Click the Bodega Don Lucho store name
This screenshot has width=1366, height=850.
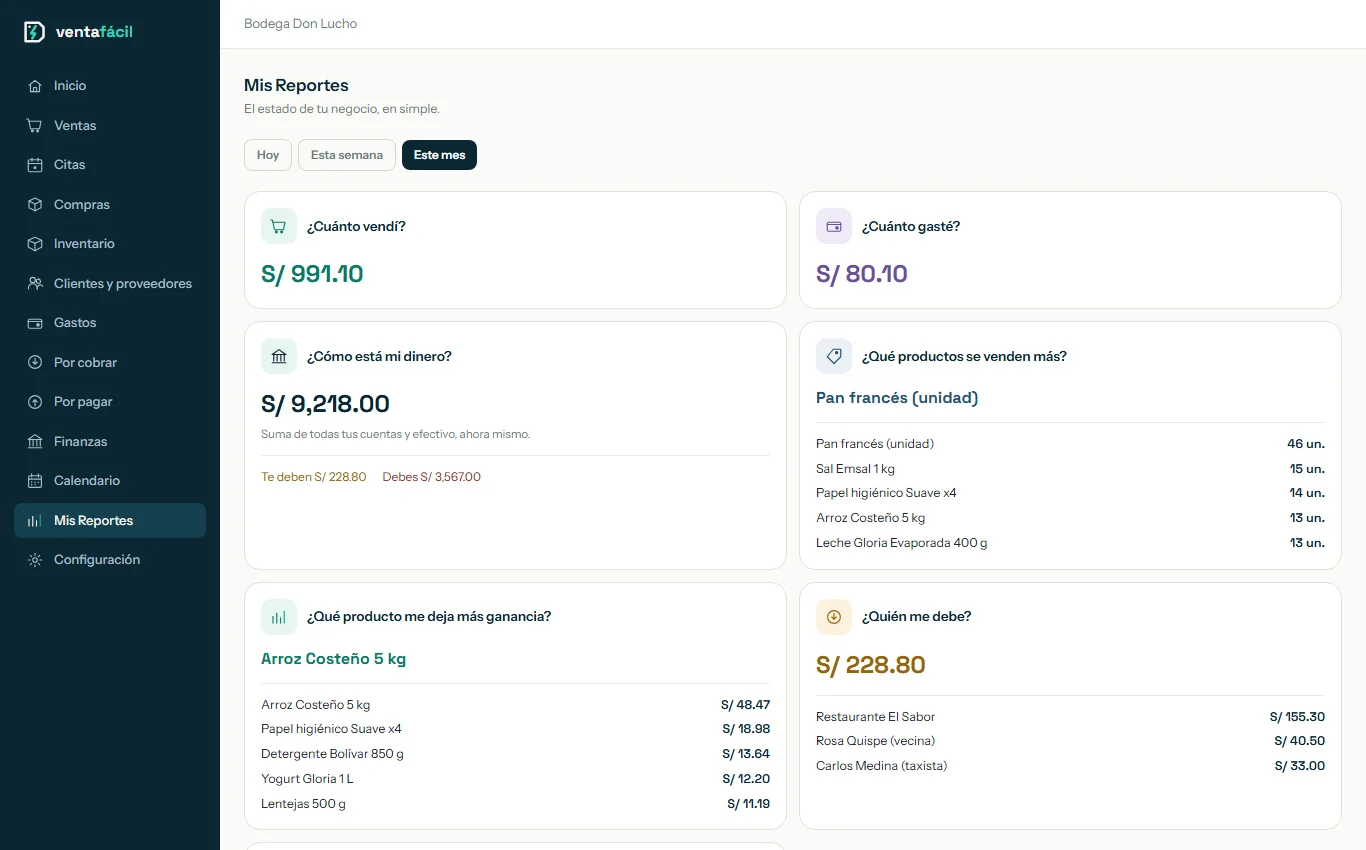(300, 24)
